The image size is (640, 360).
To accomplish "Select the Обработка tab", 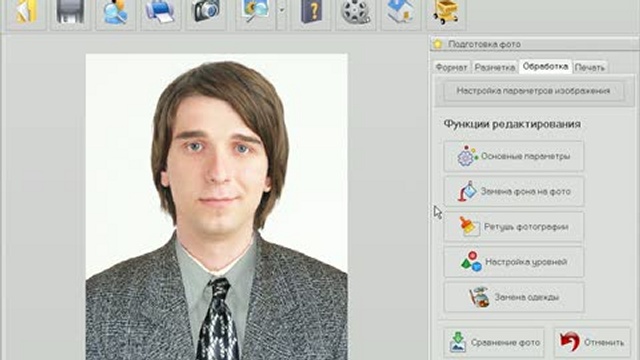I will tap(545, 66).
